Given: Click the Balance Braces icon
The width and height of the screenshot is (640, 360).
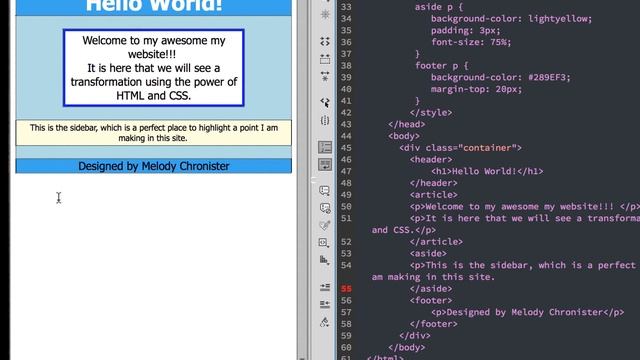Looking at the screenshot, I should pos(325,120).
